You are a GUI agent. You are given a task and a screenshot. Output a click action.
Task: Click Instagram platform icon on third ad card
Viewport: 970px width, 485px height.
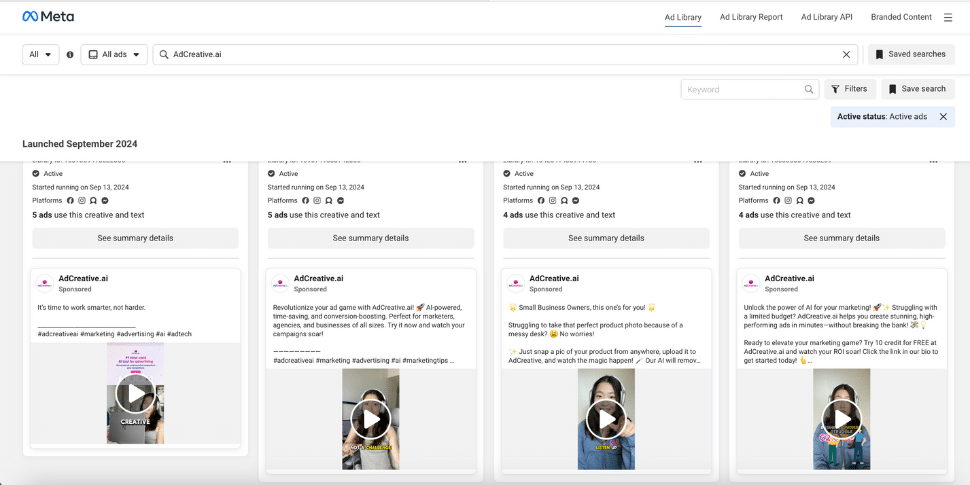(552, 200)
